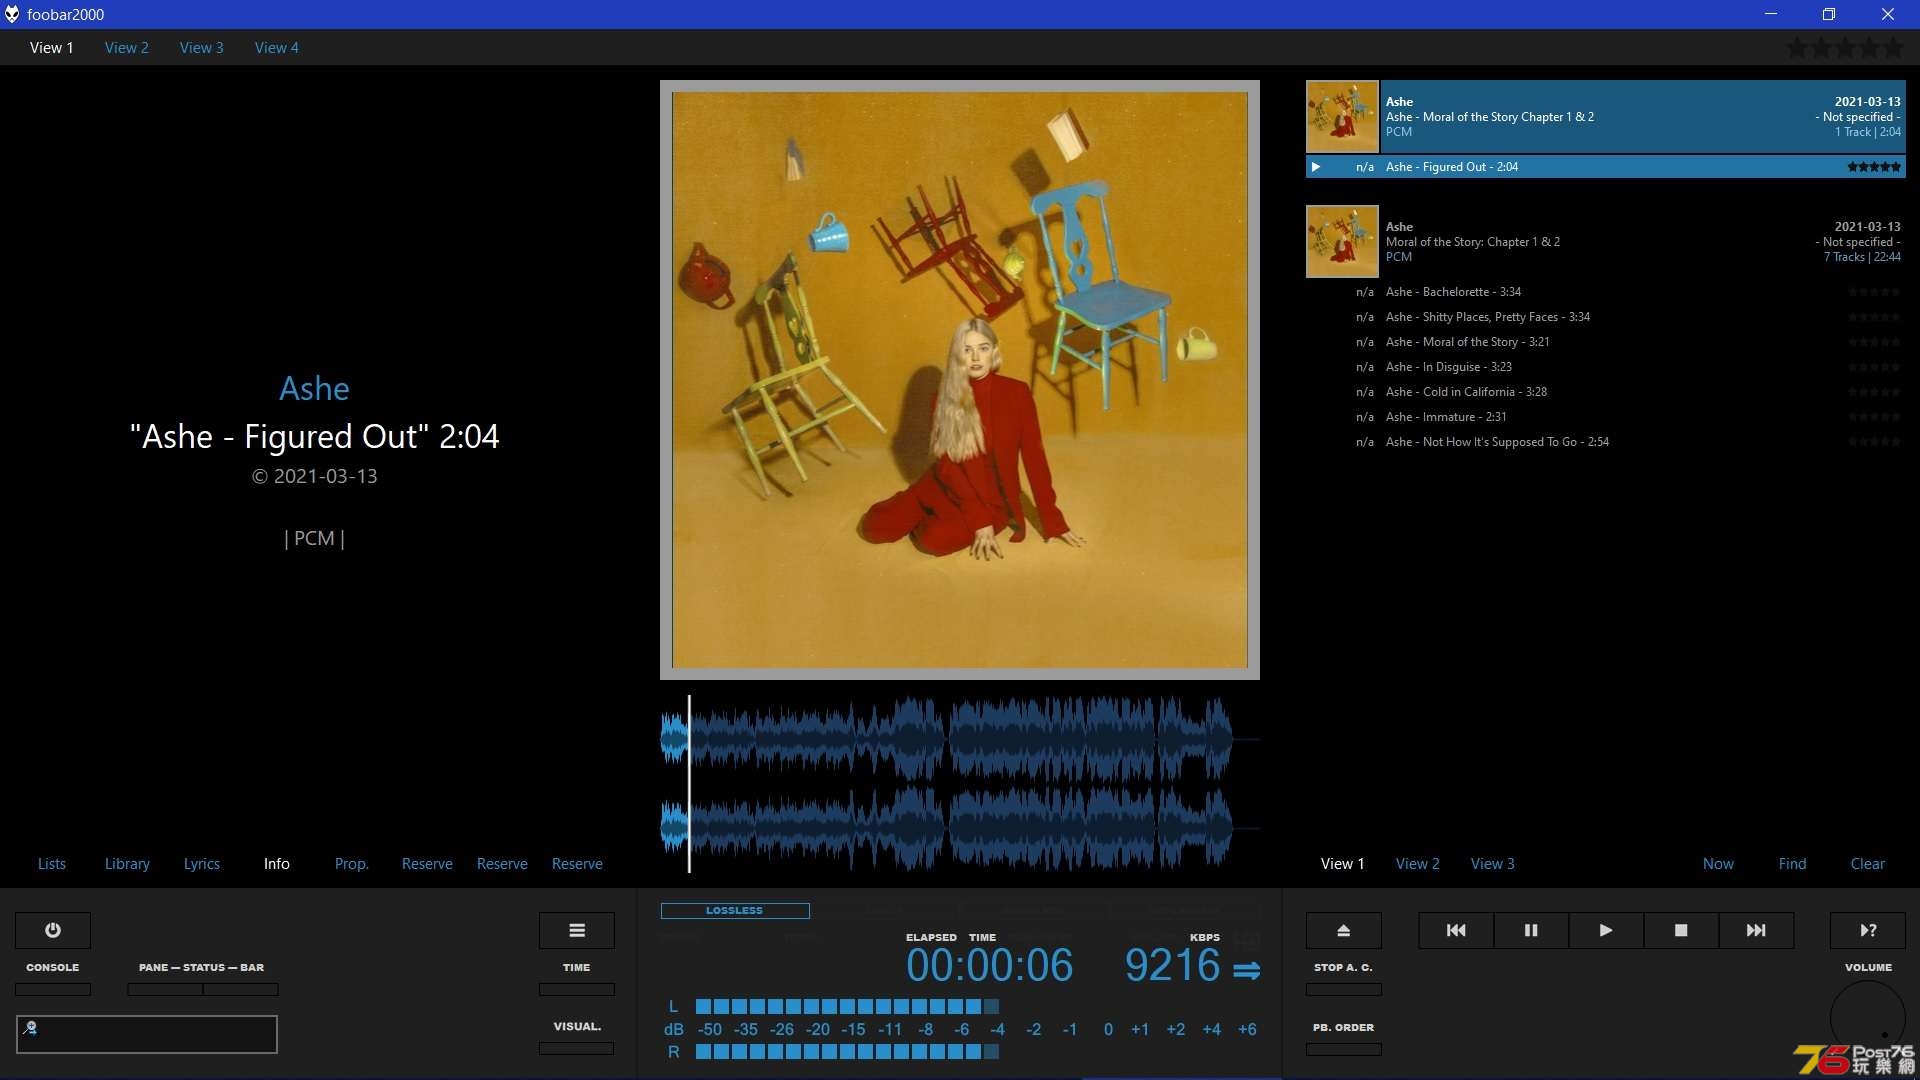This screenshot has width=1920, height=1080.
Task: Select Moral of the Story: Chapter album thumbnail
Action: (x=1343, y=242)
